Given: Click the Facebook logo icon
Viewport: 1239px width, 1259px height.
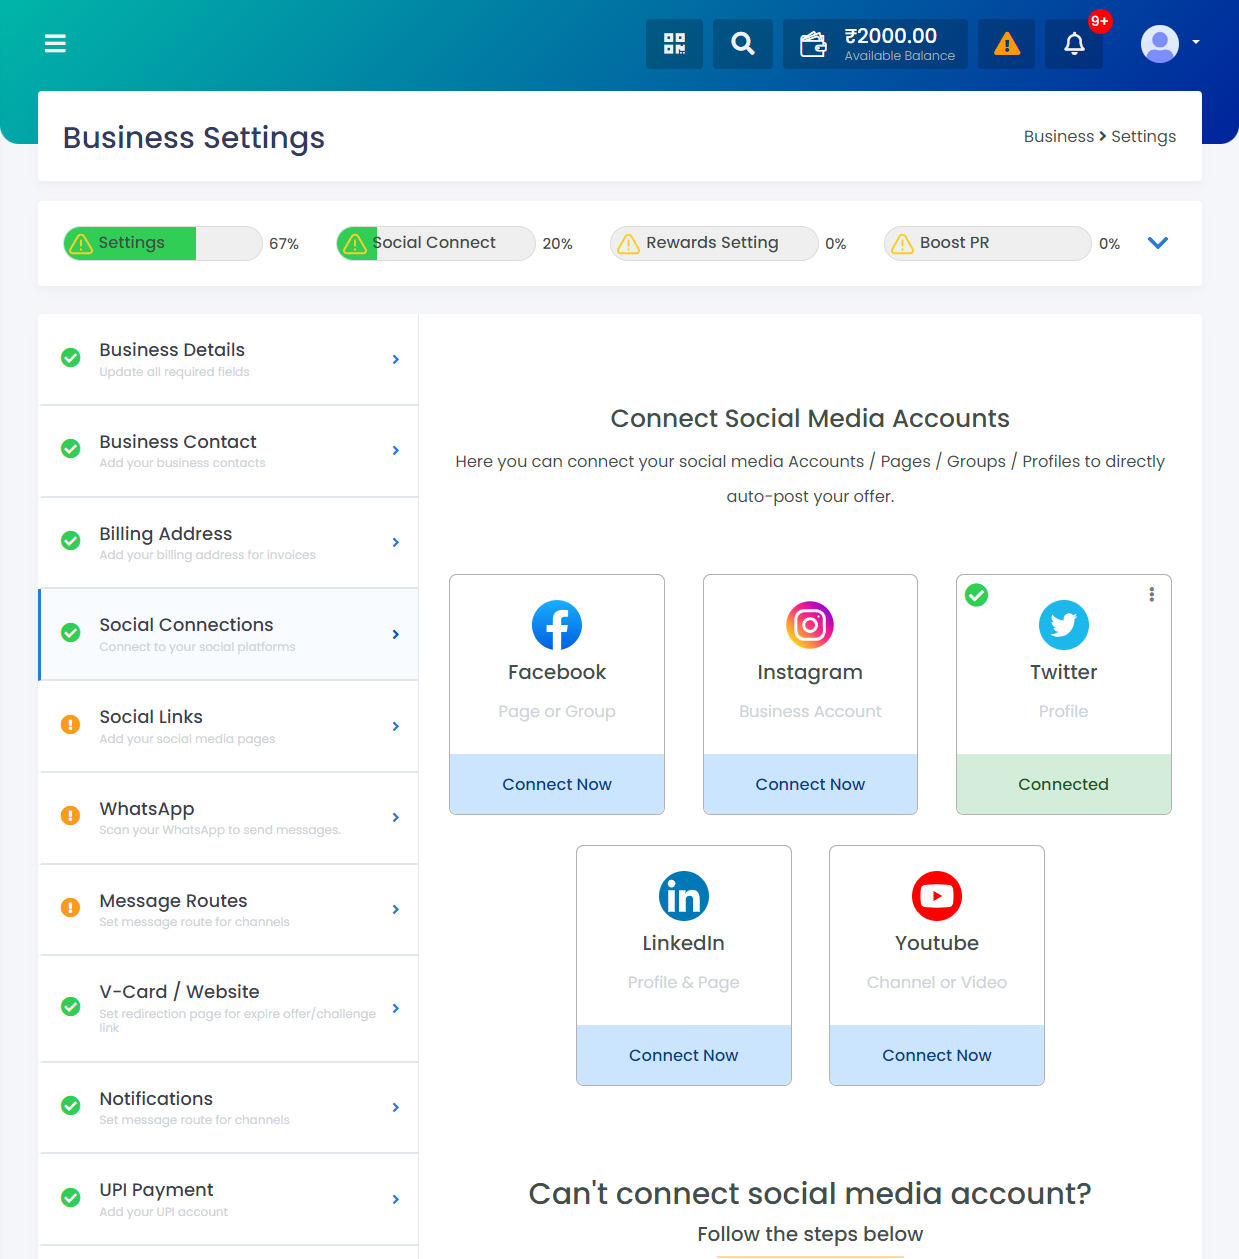Looking at the screenshot, I should click(x=557, y=625).
